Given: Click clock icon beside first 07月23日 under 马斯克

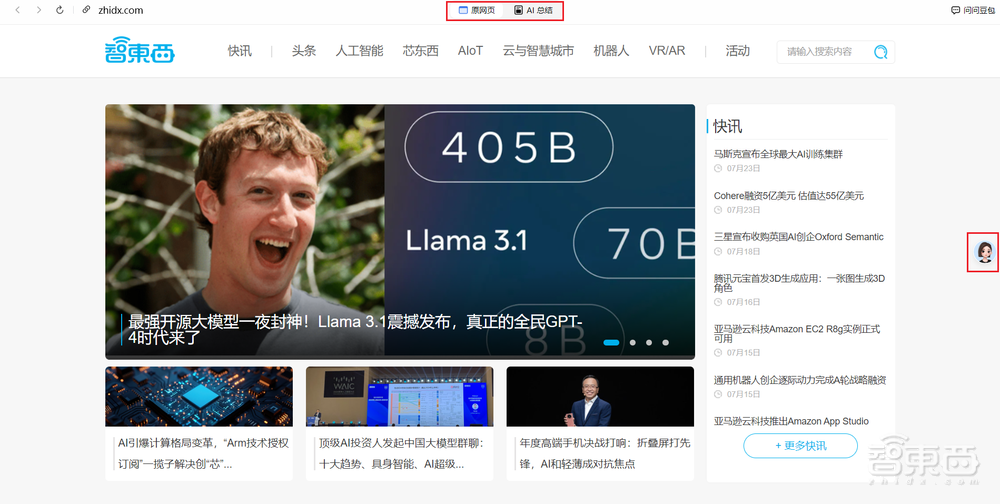Looking at the screenshot, I should point(717,168).
